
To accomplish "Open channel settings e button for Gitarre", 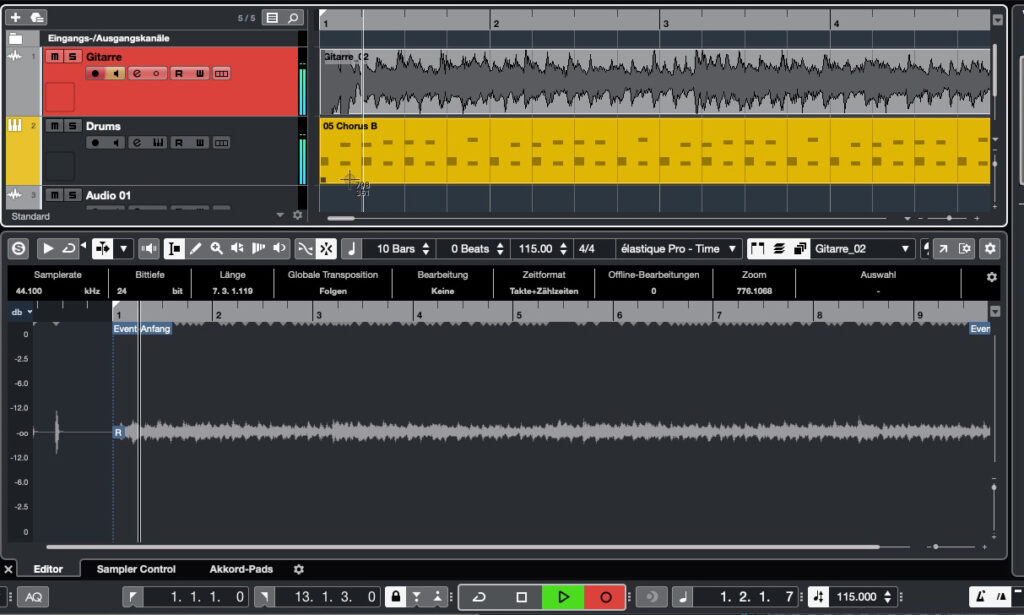I will pos(137,74).
